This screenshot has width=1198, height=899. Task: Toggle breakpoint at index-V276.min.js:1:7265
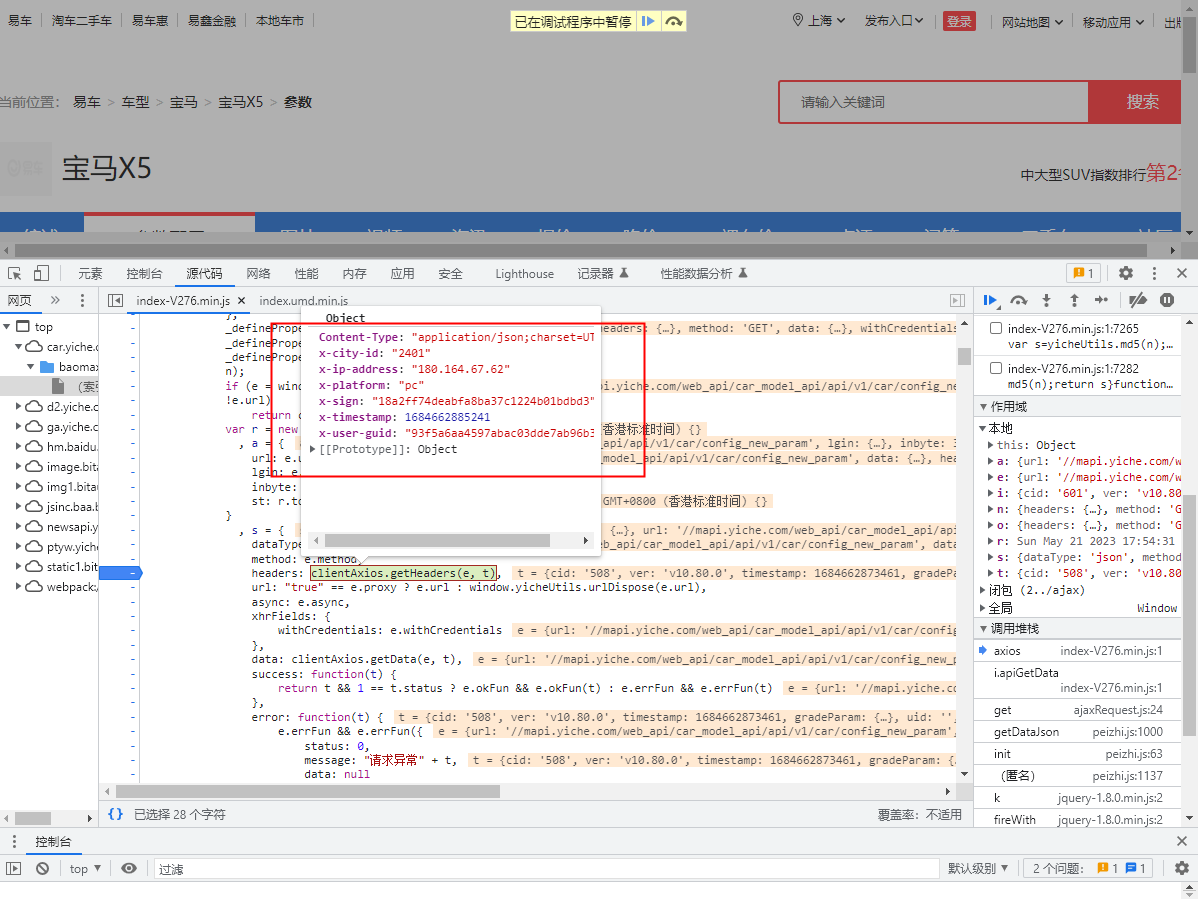click(996, 328)
